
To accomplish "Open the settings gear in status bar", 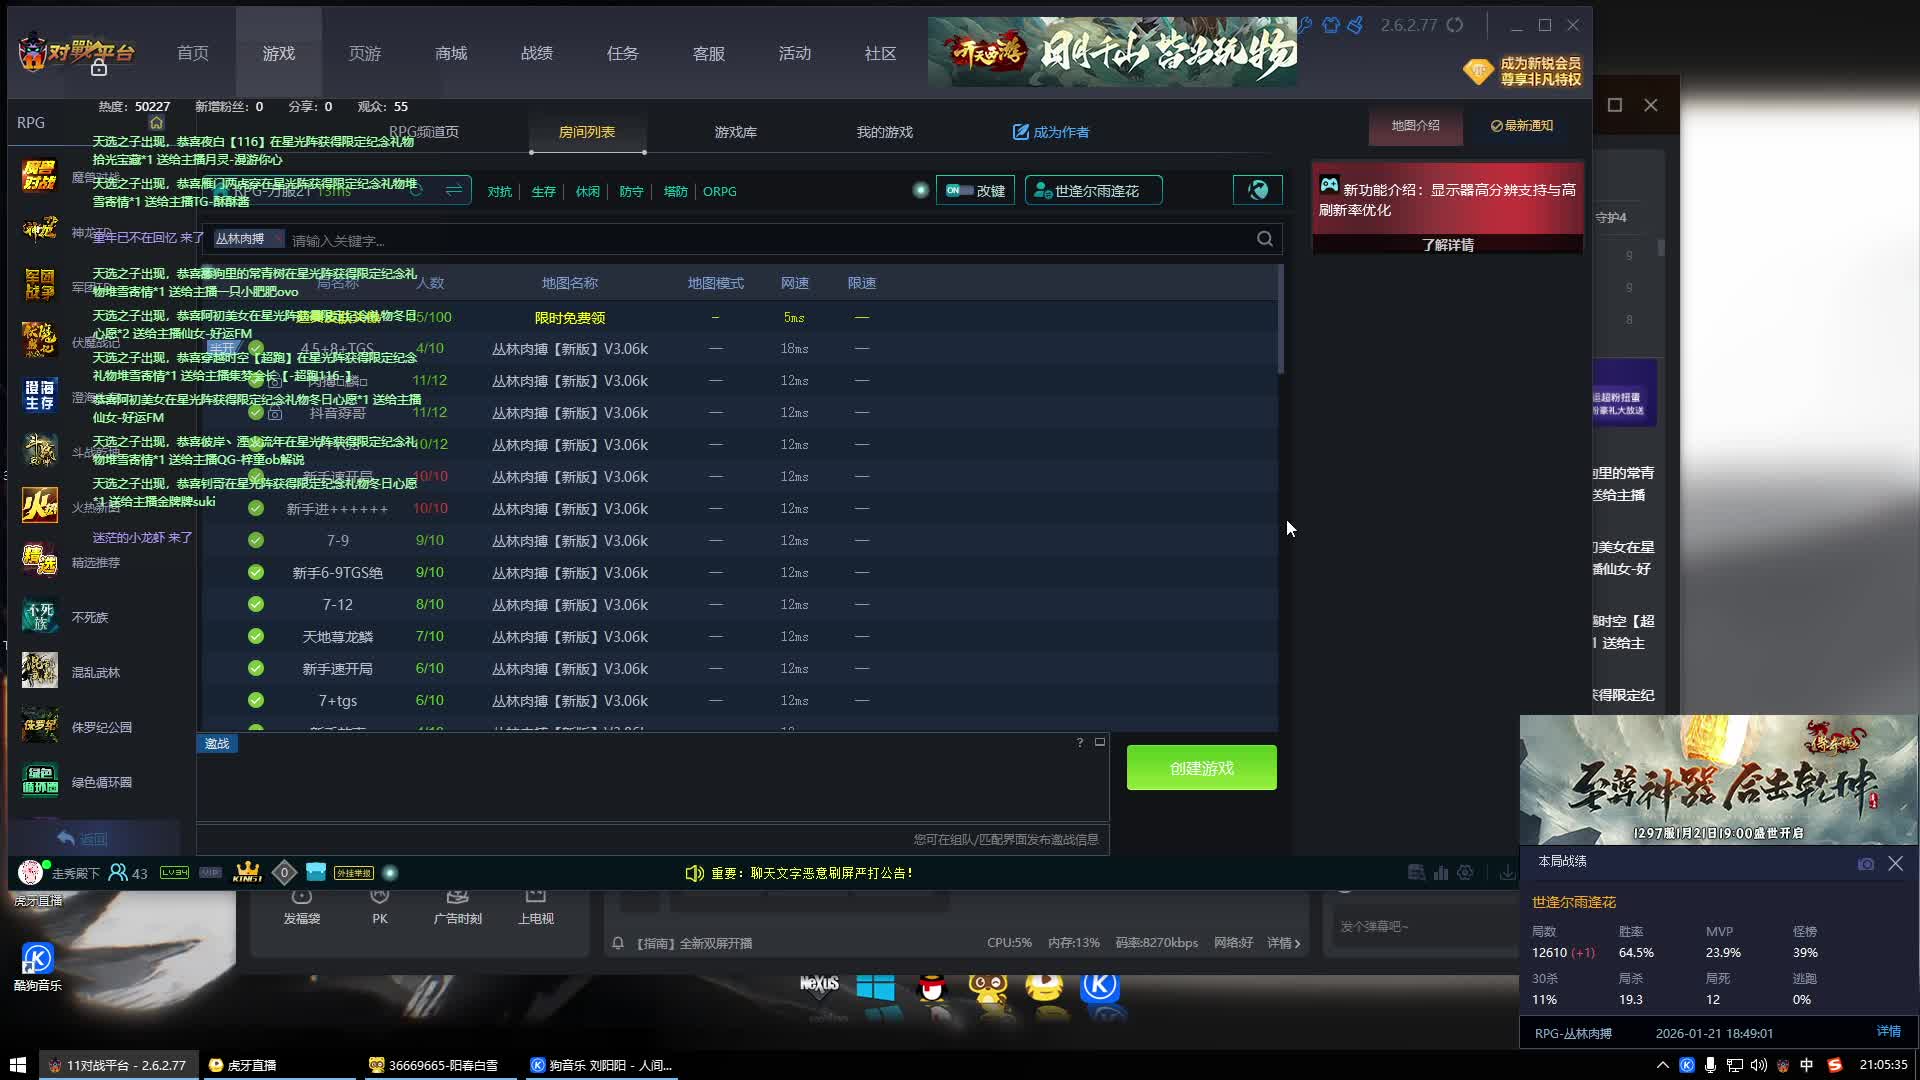I will point(1465,873).
